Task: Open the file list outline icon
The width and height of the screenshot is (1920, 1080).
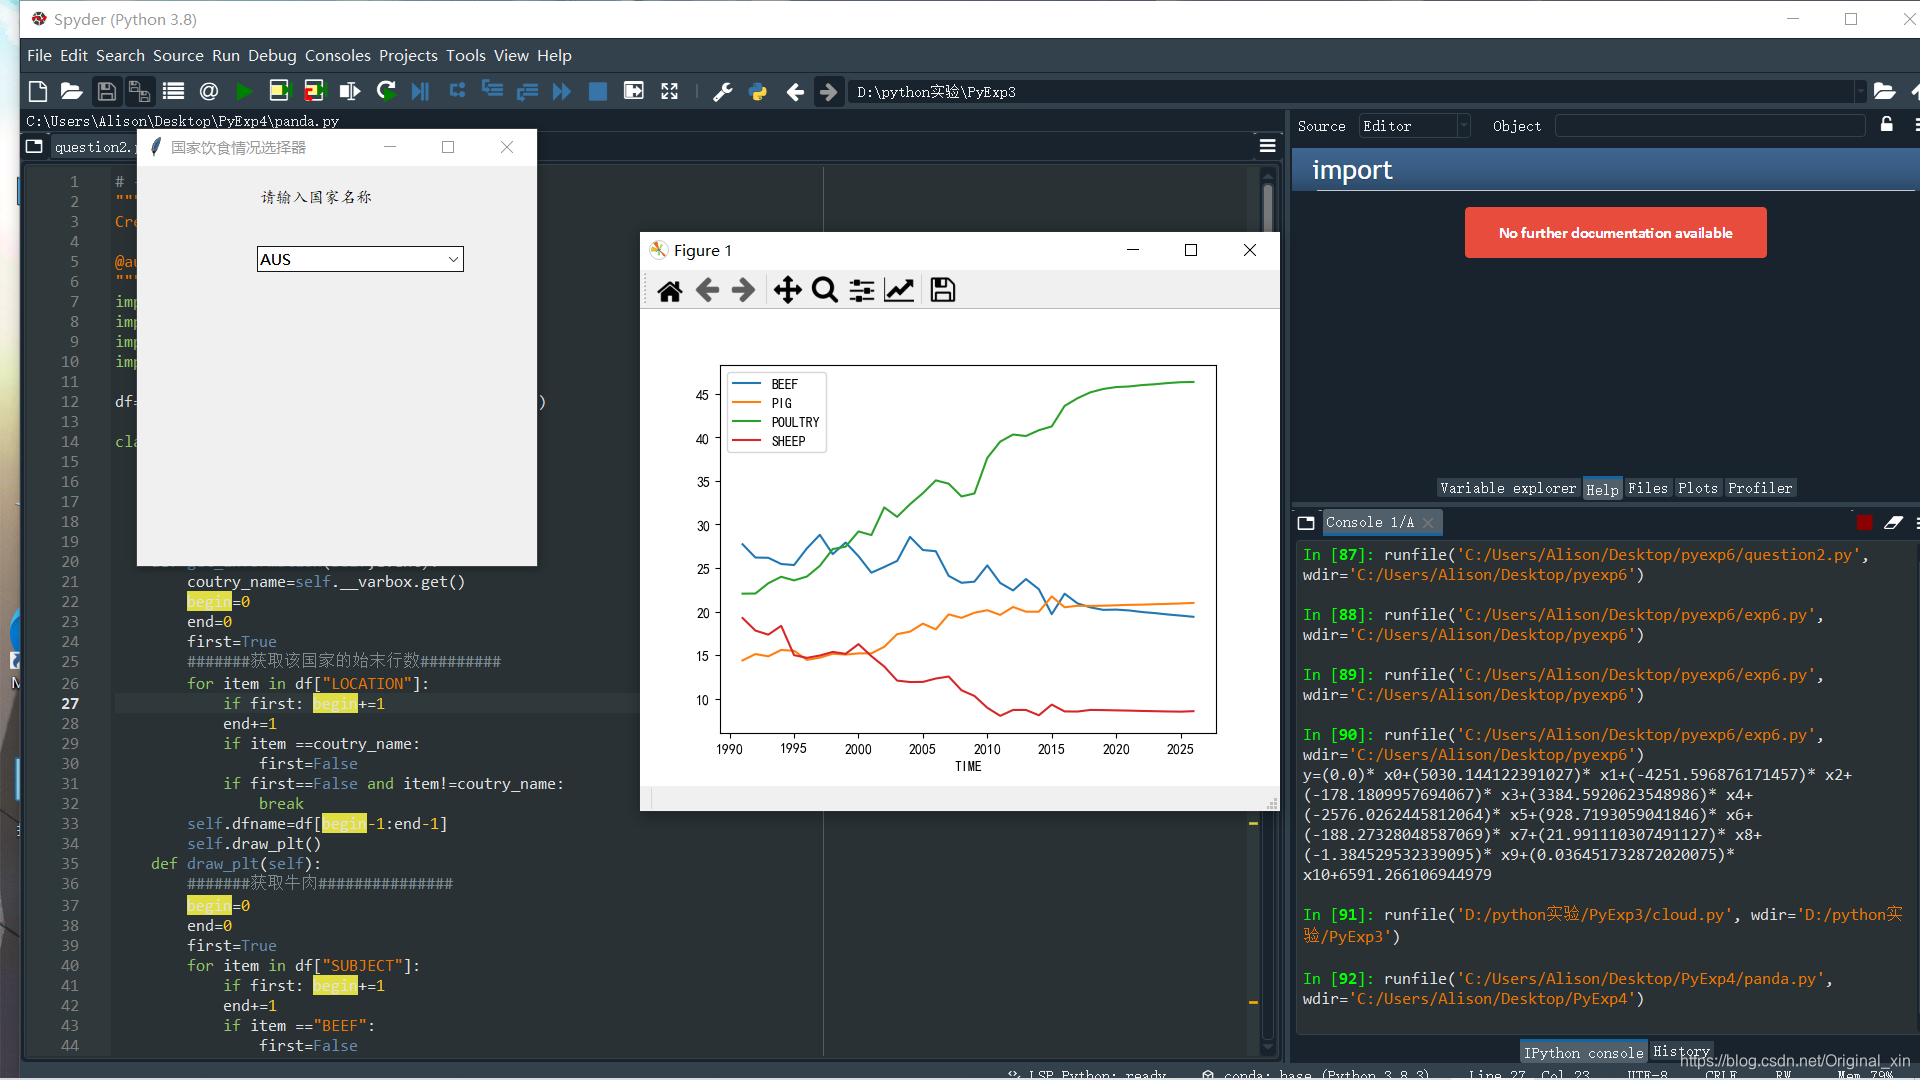Action: pos(173,92)
